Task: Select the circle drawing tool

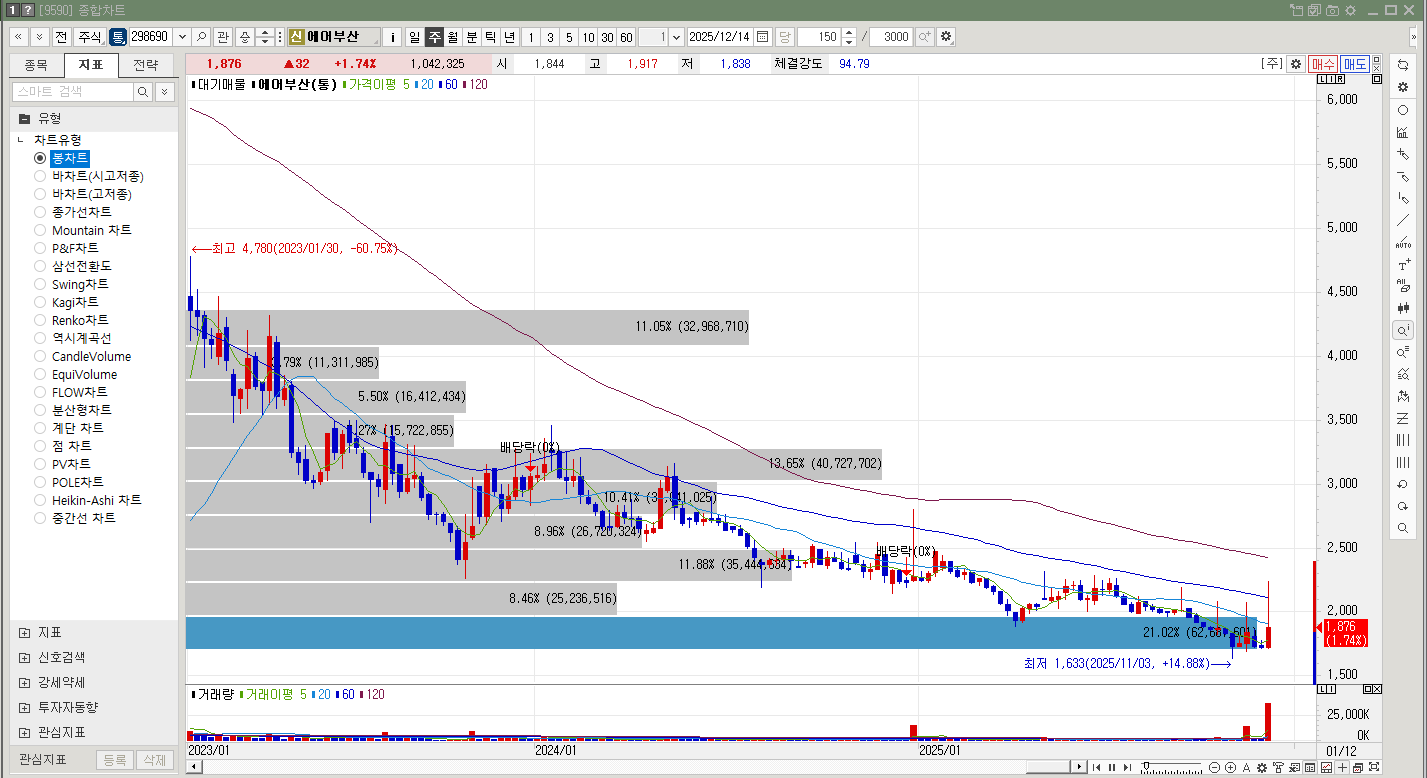Action: tap(1403, 110)
